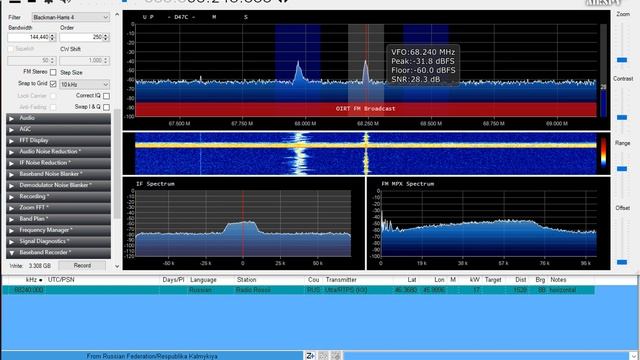This screenshot has width=640, height=360.
Task: Expand the Baseband Noise Blanker panel
Action: (58, 174)
